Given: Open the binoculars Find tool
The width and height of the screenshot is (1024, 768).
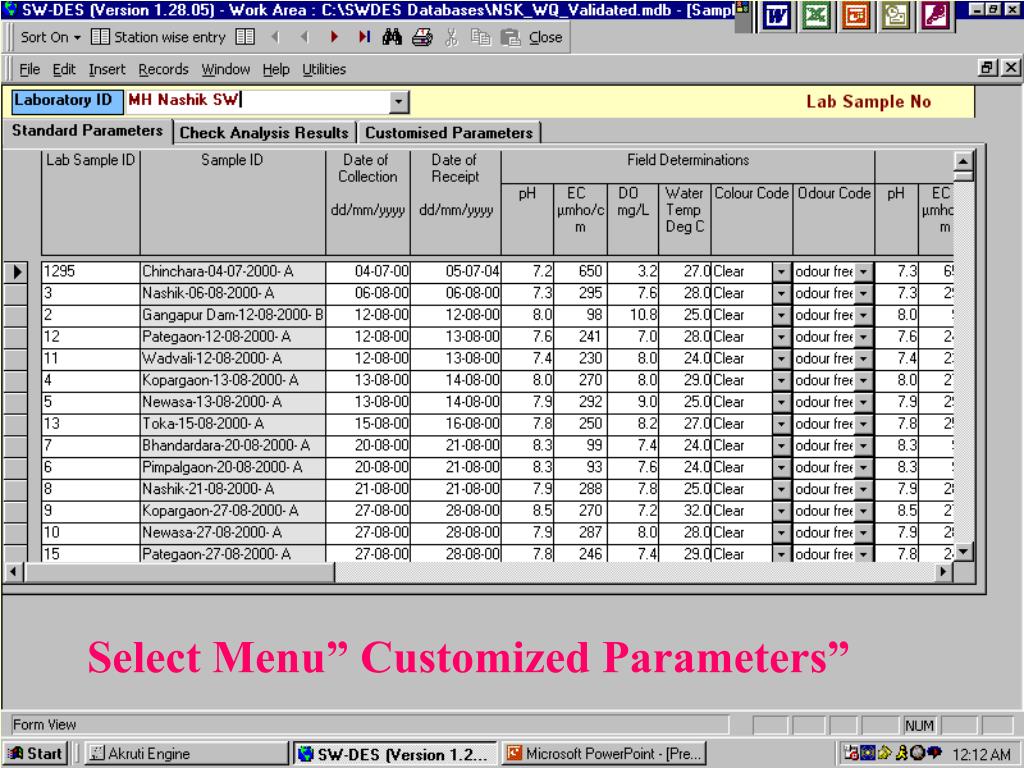Looking at the screenshot, I should (392, 37).
